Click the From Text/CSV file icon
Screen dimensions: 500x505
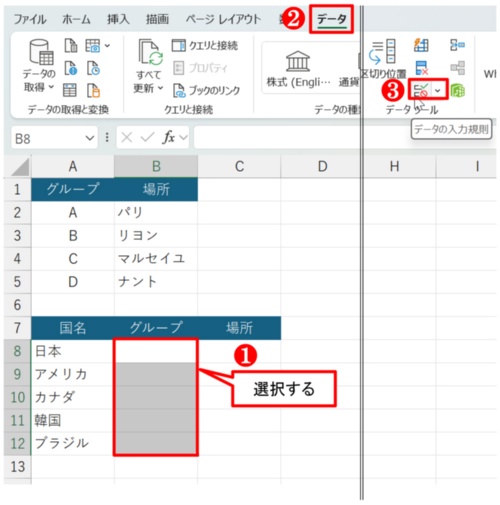(x=71, y=45)
